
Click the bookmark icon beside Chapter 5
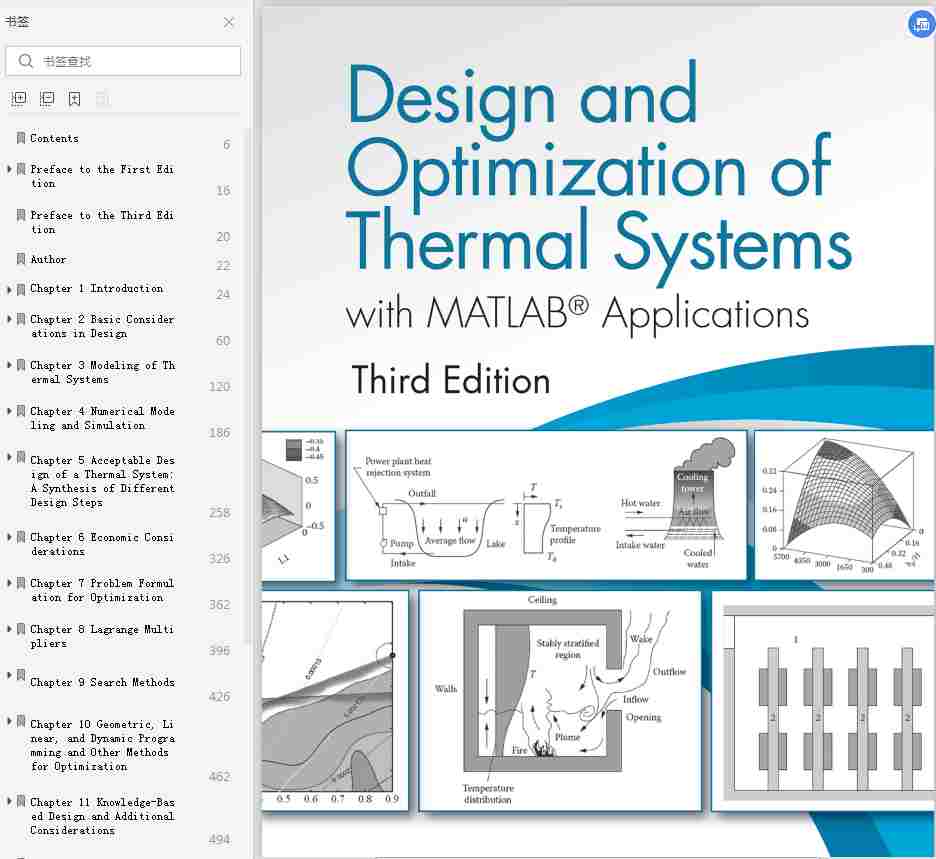click(21, 458)
